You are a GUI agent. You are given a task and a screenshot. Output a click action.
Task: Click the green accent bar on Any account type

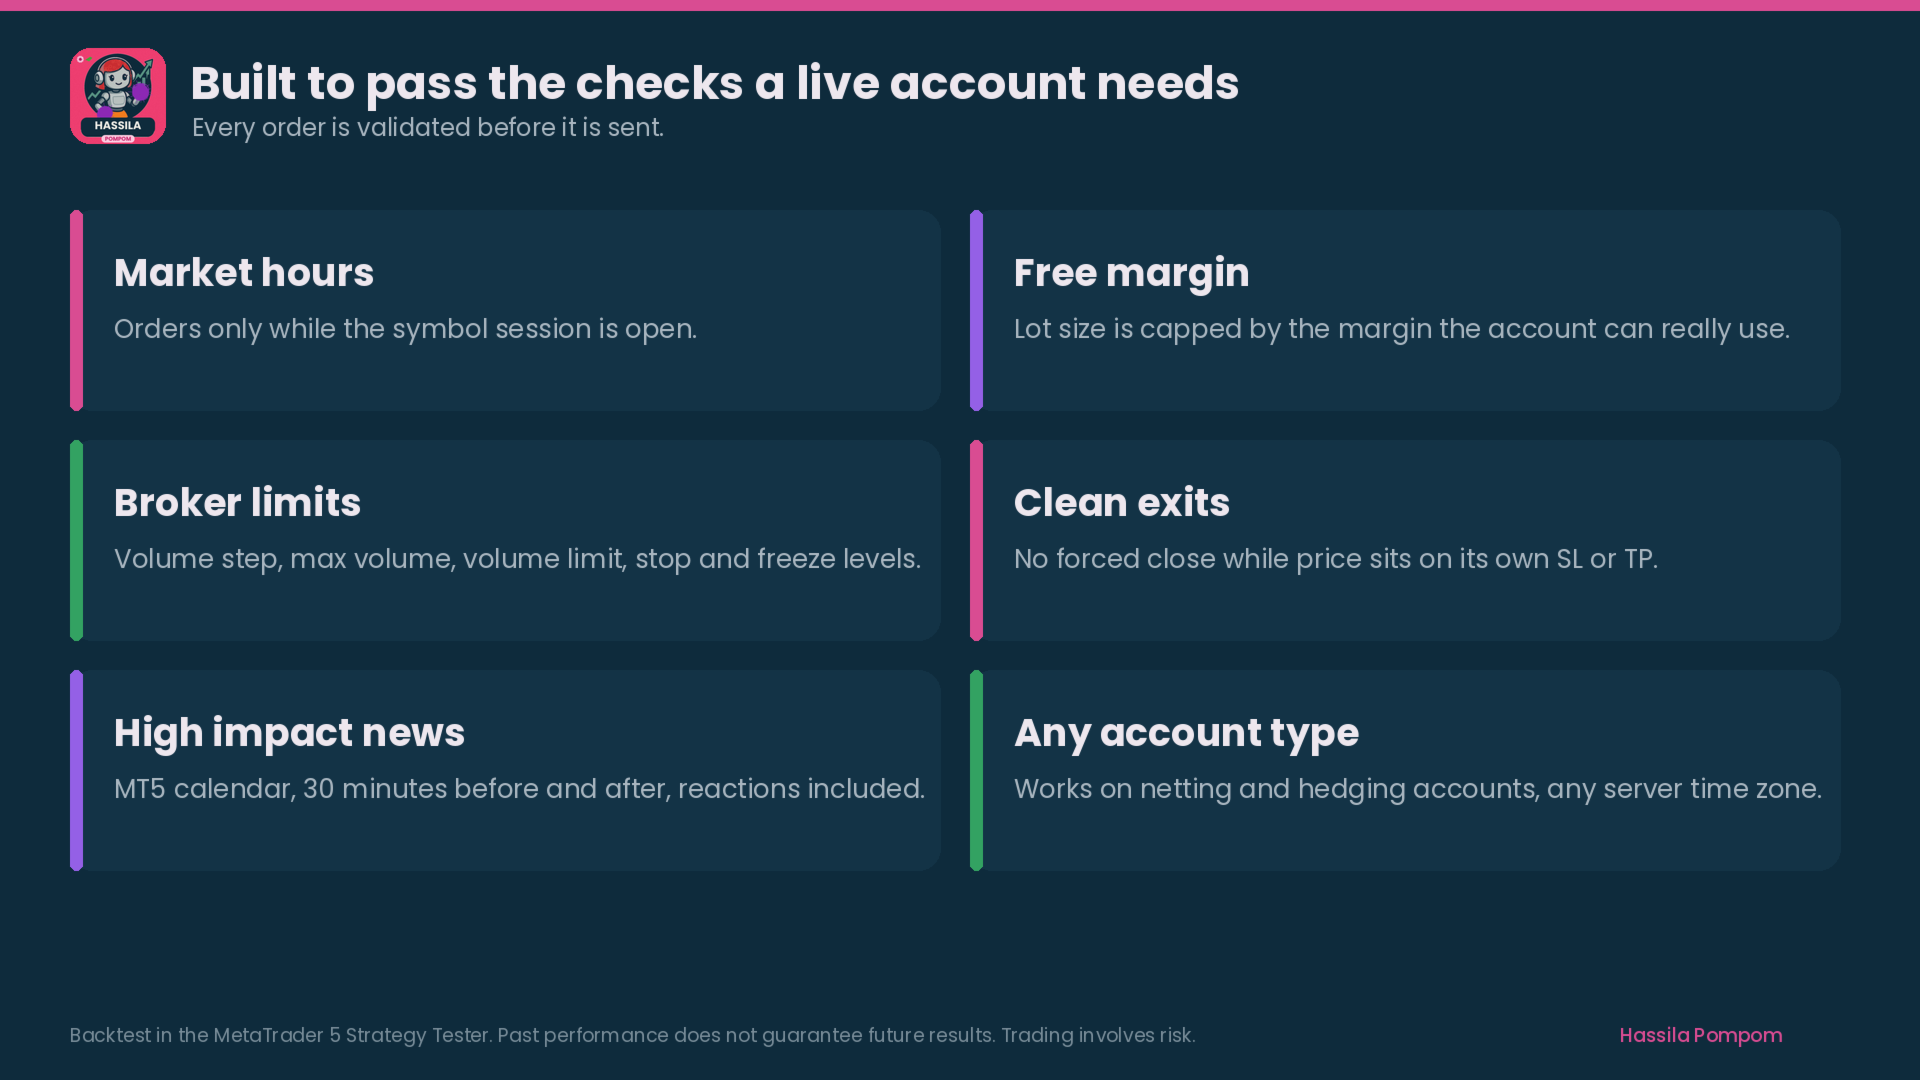[976, 770]
